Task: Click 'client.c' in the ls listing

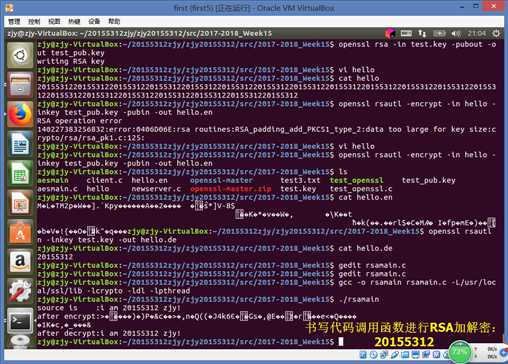Action: 104,180
